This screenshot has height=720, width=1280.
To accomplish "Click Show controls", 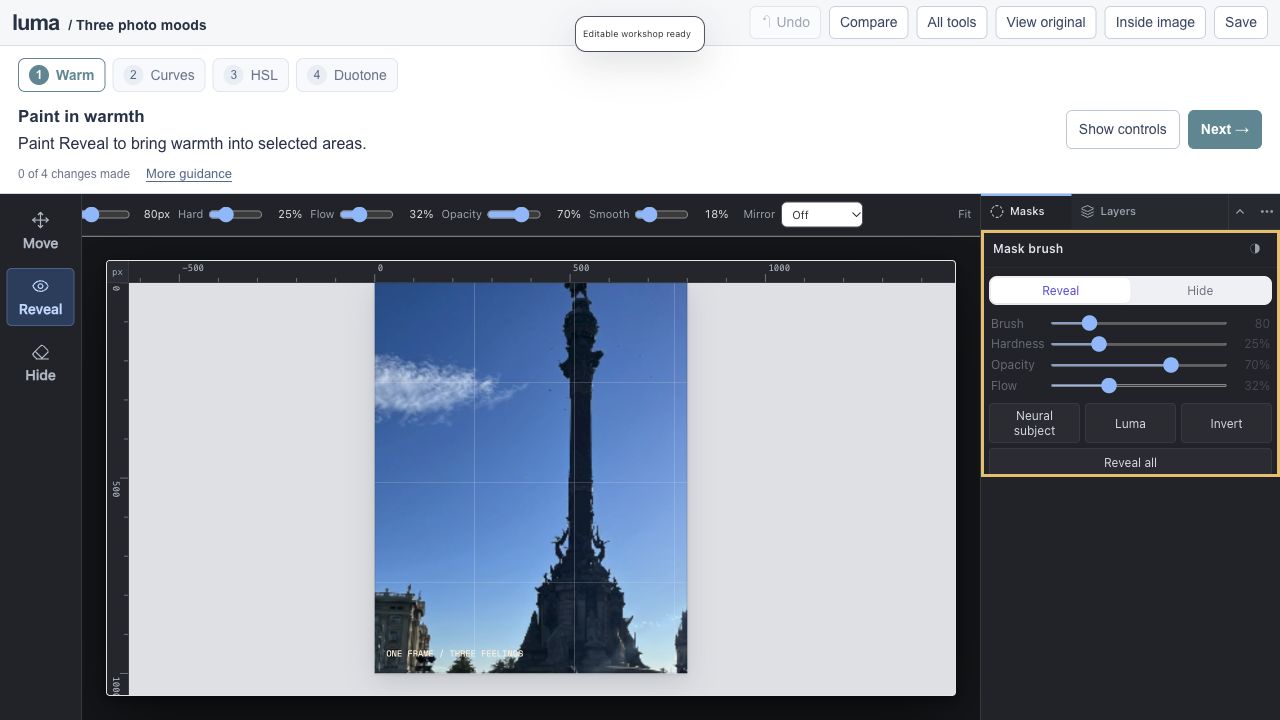I will click(x=1122, y=129).
